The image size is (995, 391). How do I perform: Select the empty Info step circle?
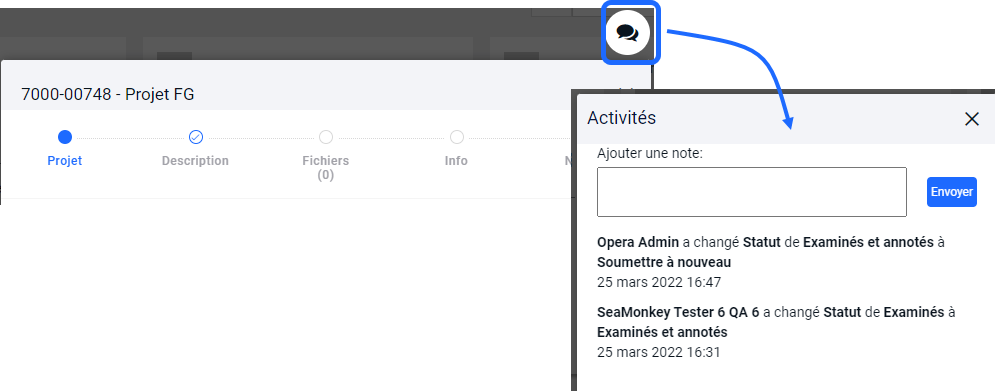(456, 137)
